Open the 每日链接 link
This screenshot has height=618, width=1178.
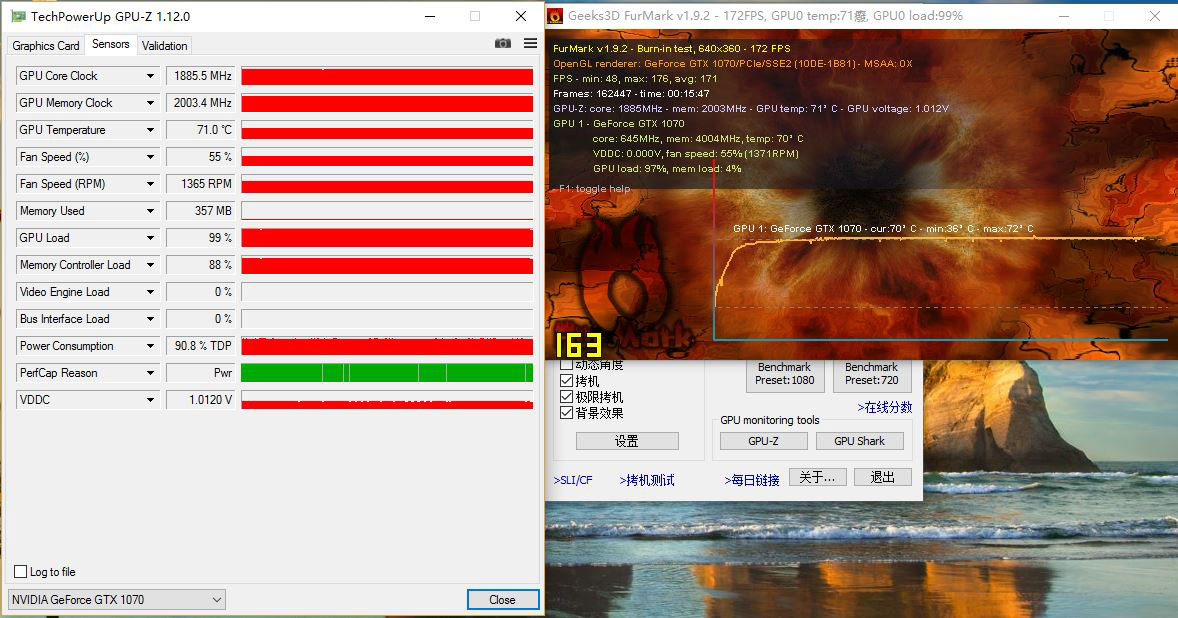tap(752, 480)
